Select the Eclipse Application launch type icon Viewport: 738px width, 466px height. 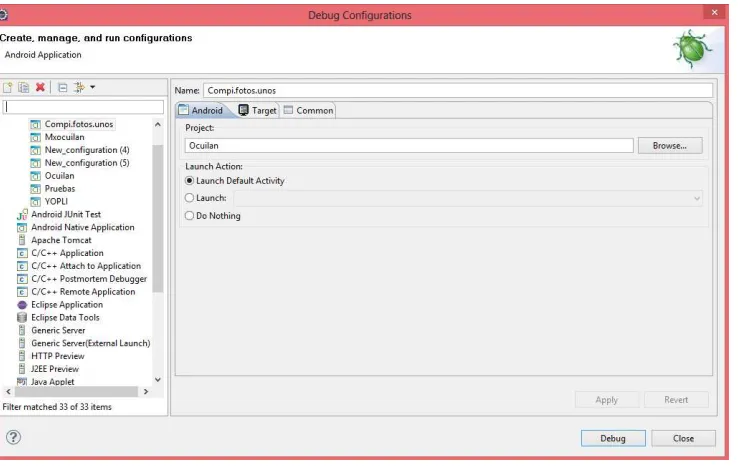[x=22, y=305]
